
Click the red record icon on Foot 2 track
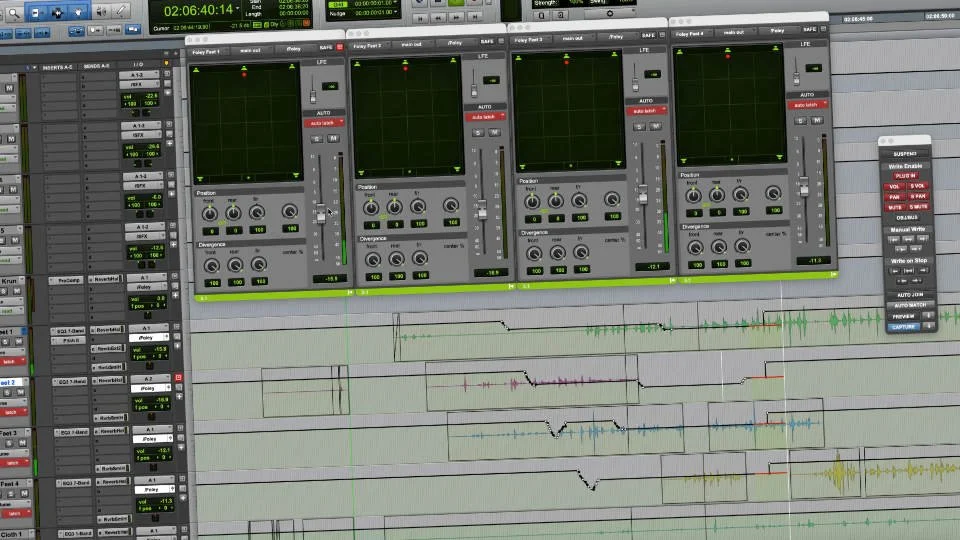178,378
